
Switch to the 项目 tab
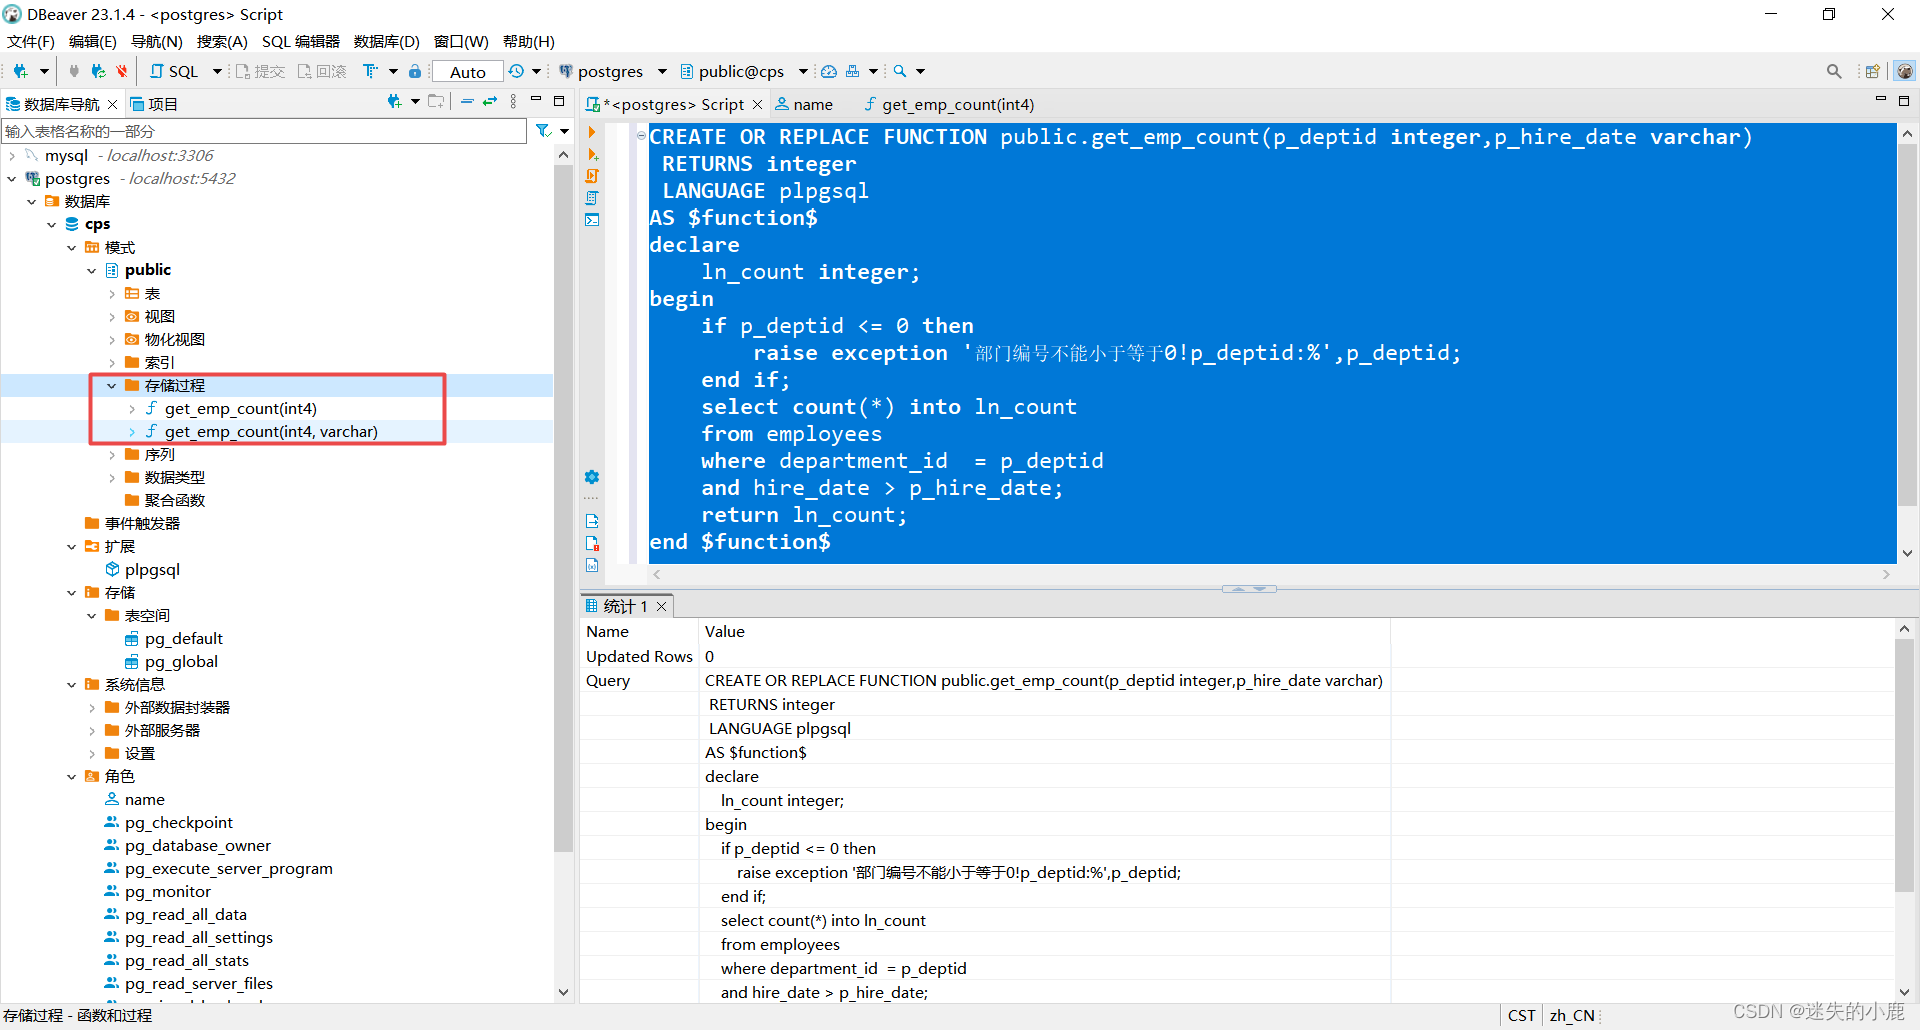tap(154, 104)
